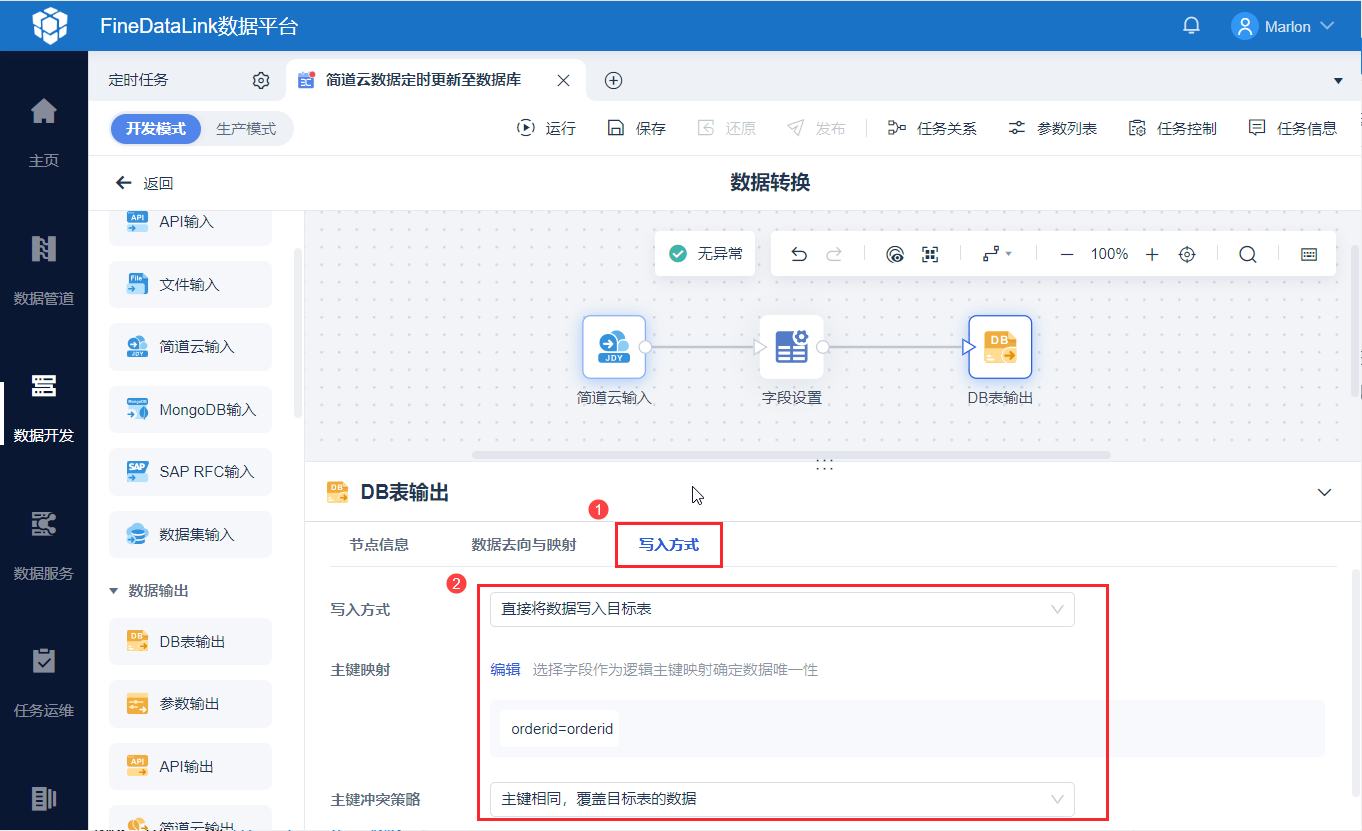
Task: Pick DB表输出 from the component list
Action: click(x=190, y=642)
